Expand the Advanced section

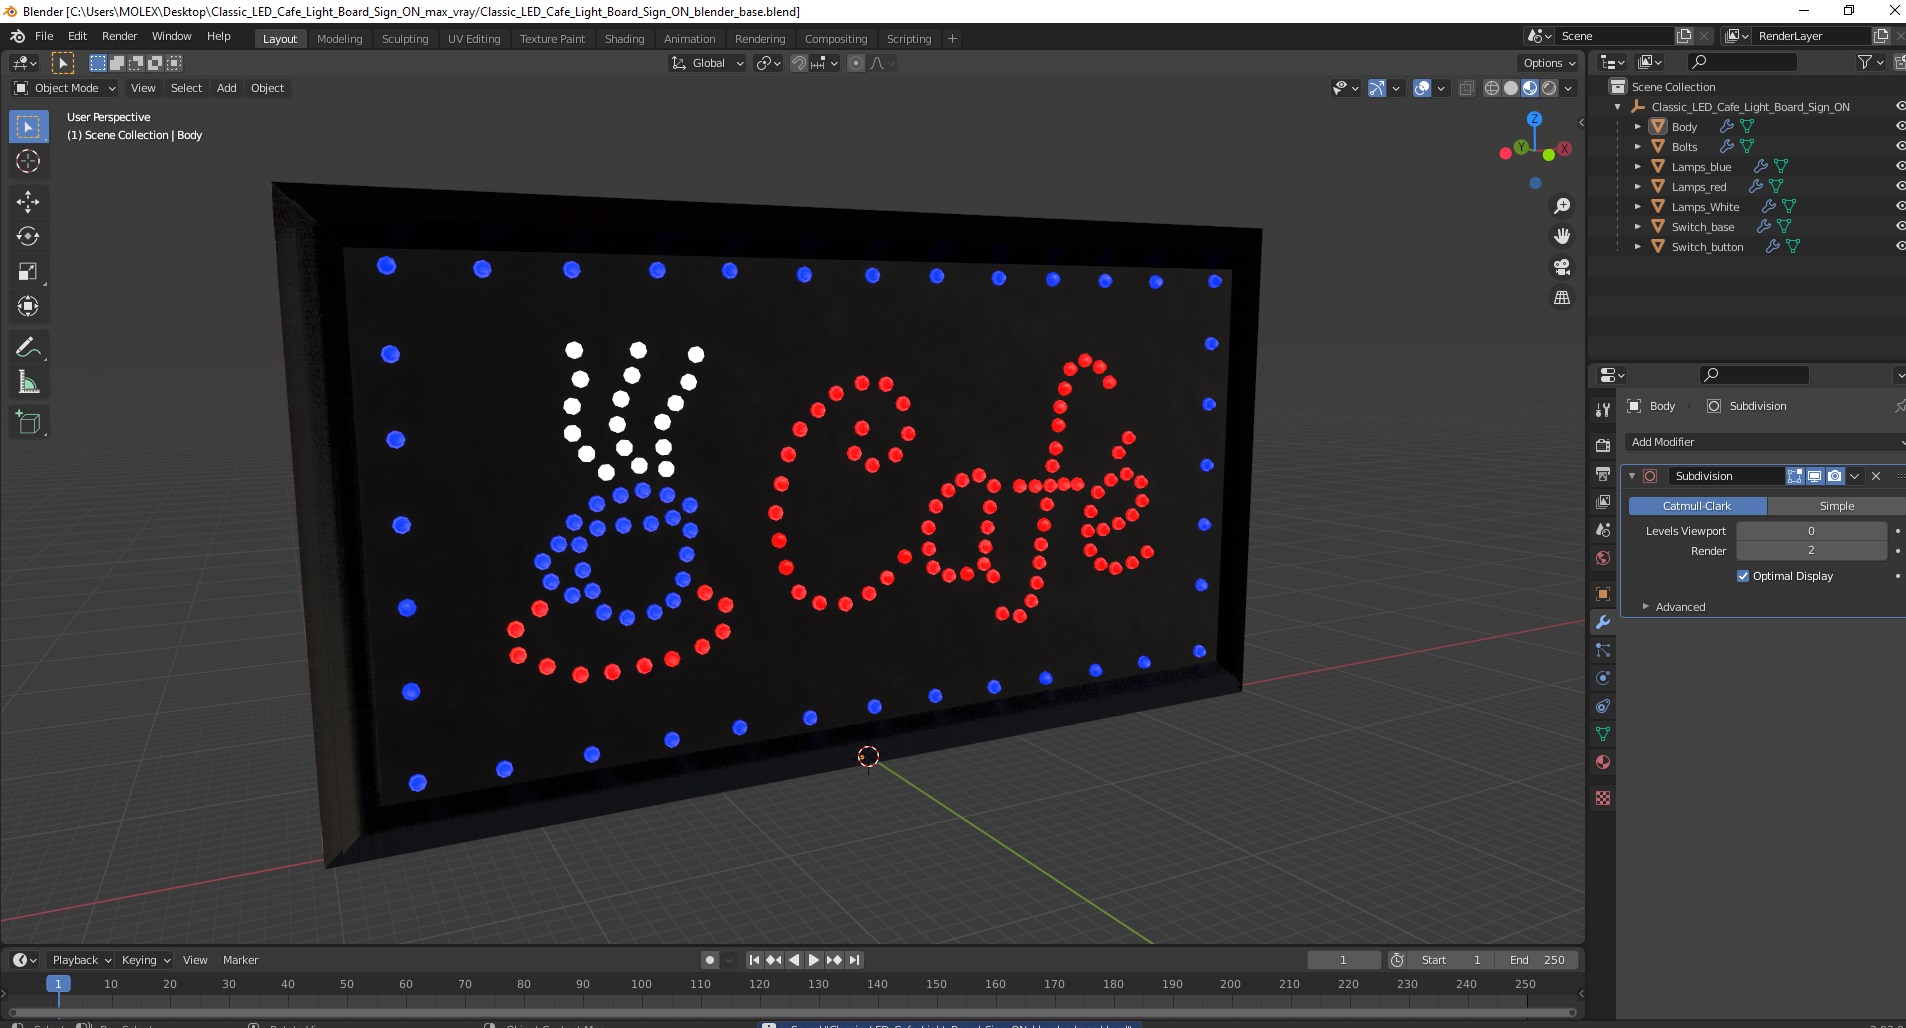click(x=1680, y=607)
